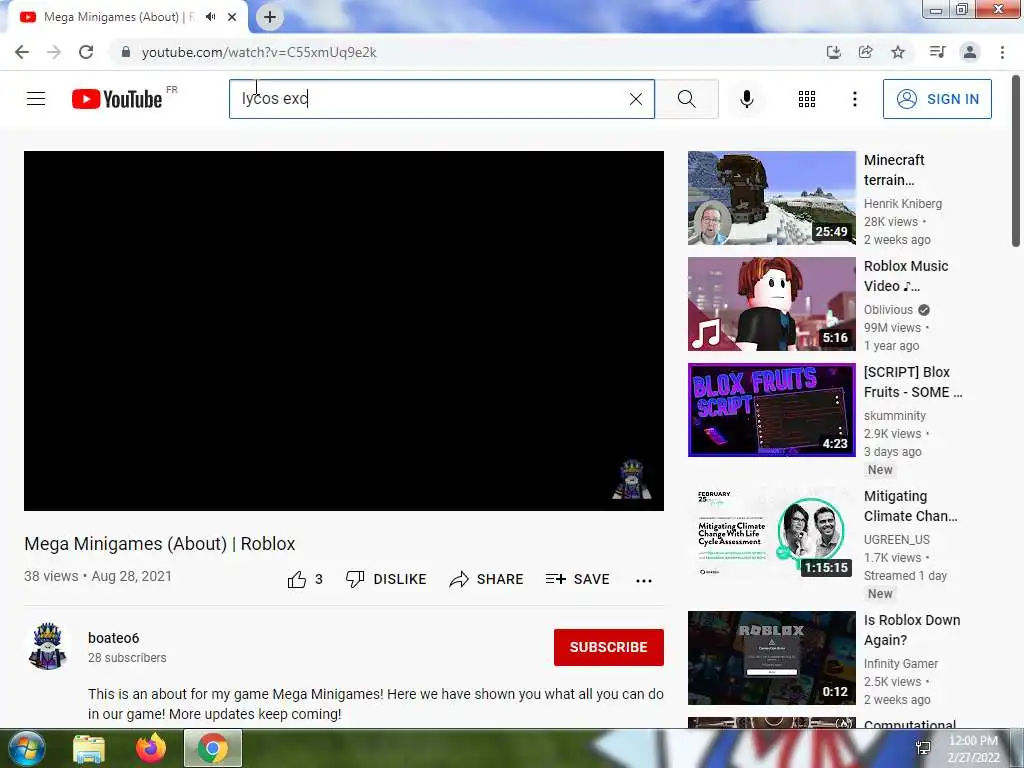Image resolution: width=1024 pixels, height=768 pixels.
Task: Open YouTube settings three-dot menu
Action: [854, 99]
